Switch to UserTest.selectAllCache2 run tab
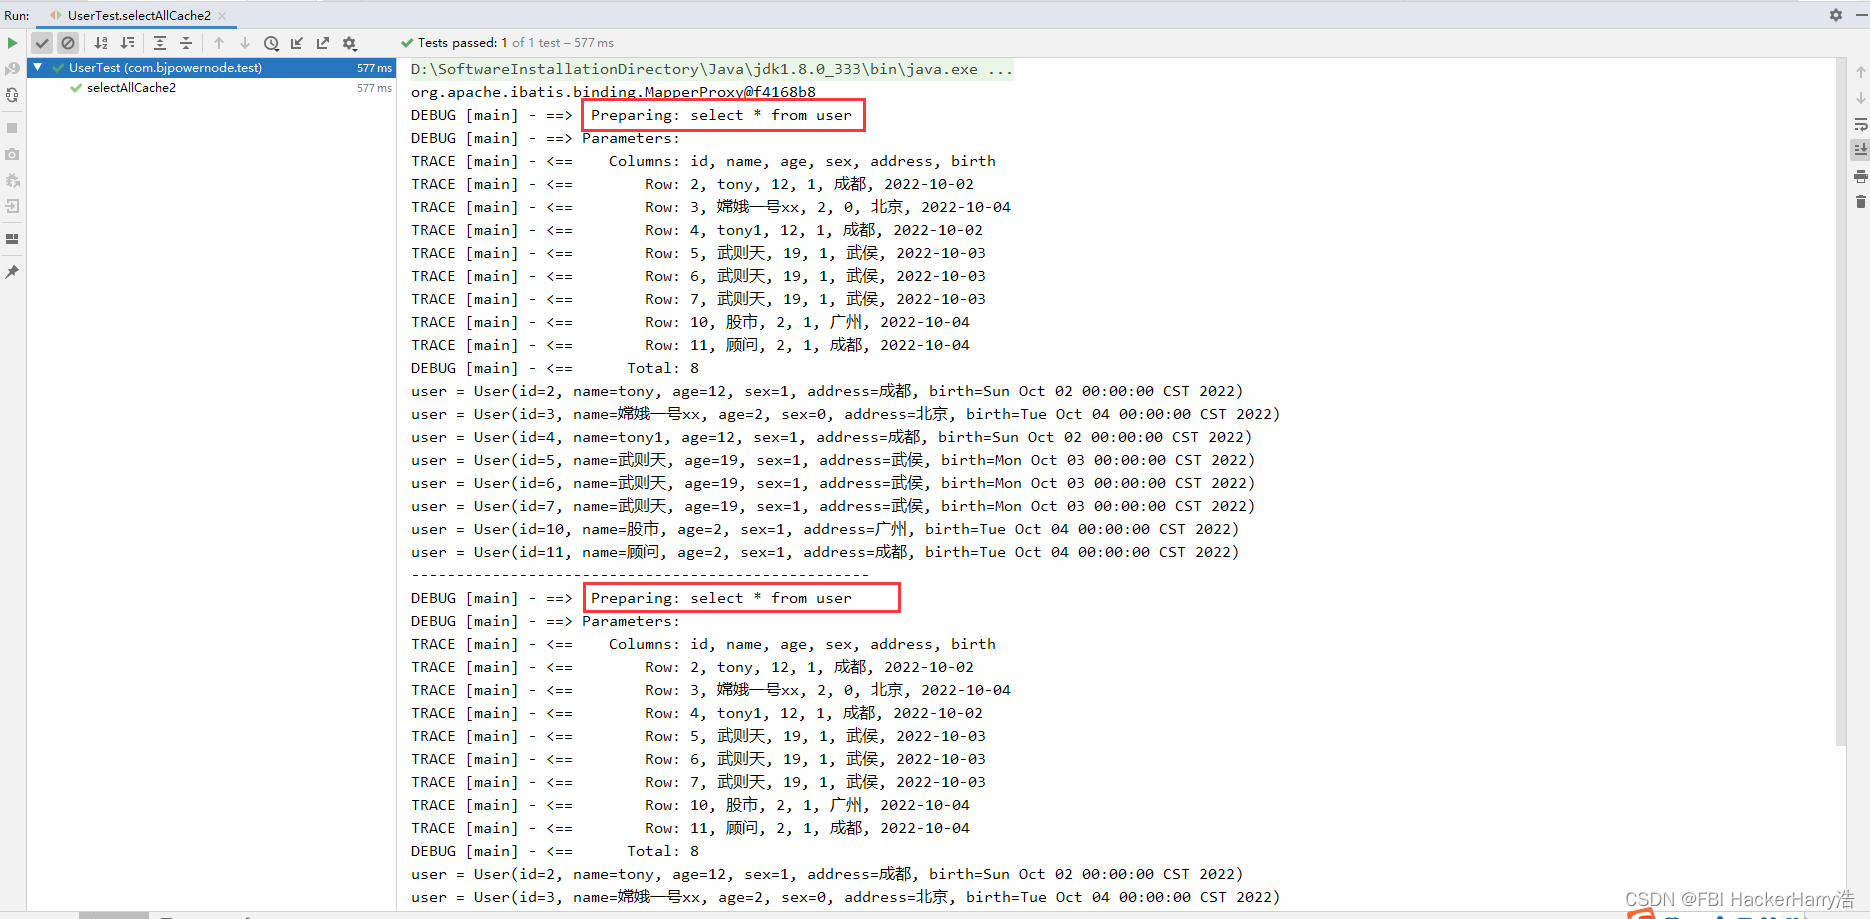This screenshot has width=1870, height=919. (139, 15)
